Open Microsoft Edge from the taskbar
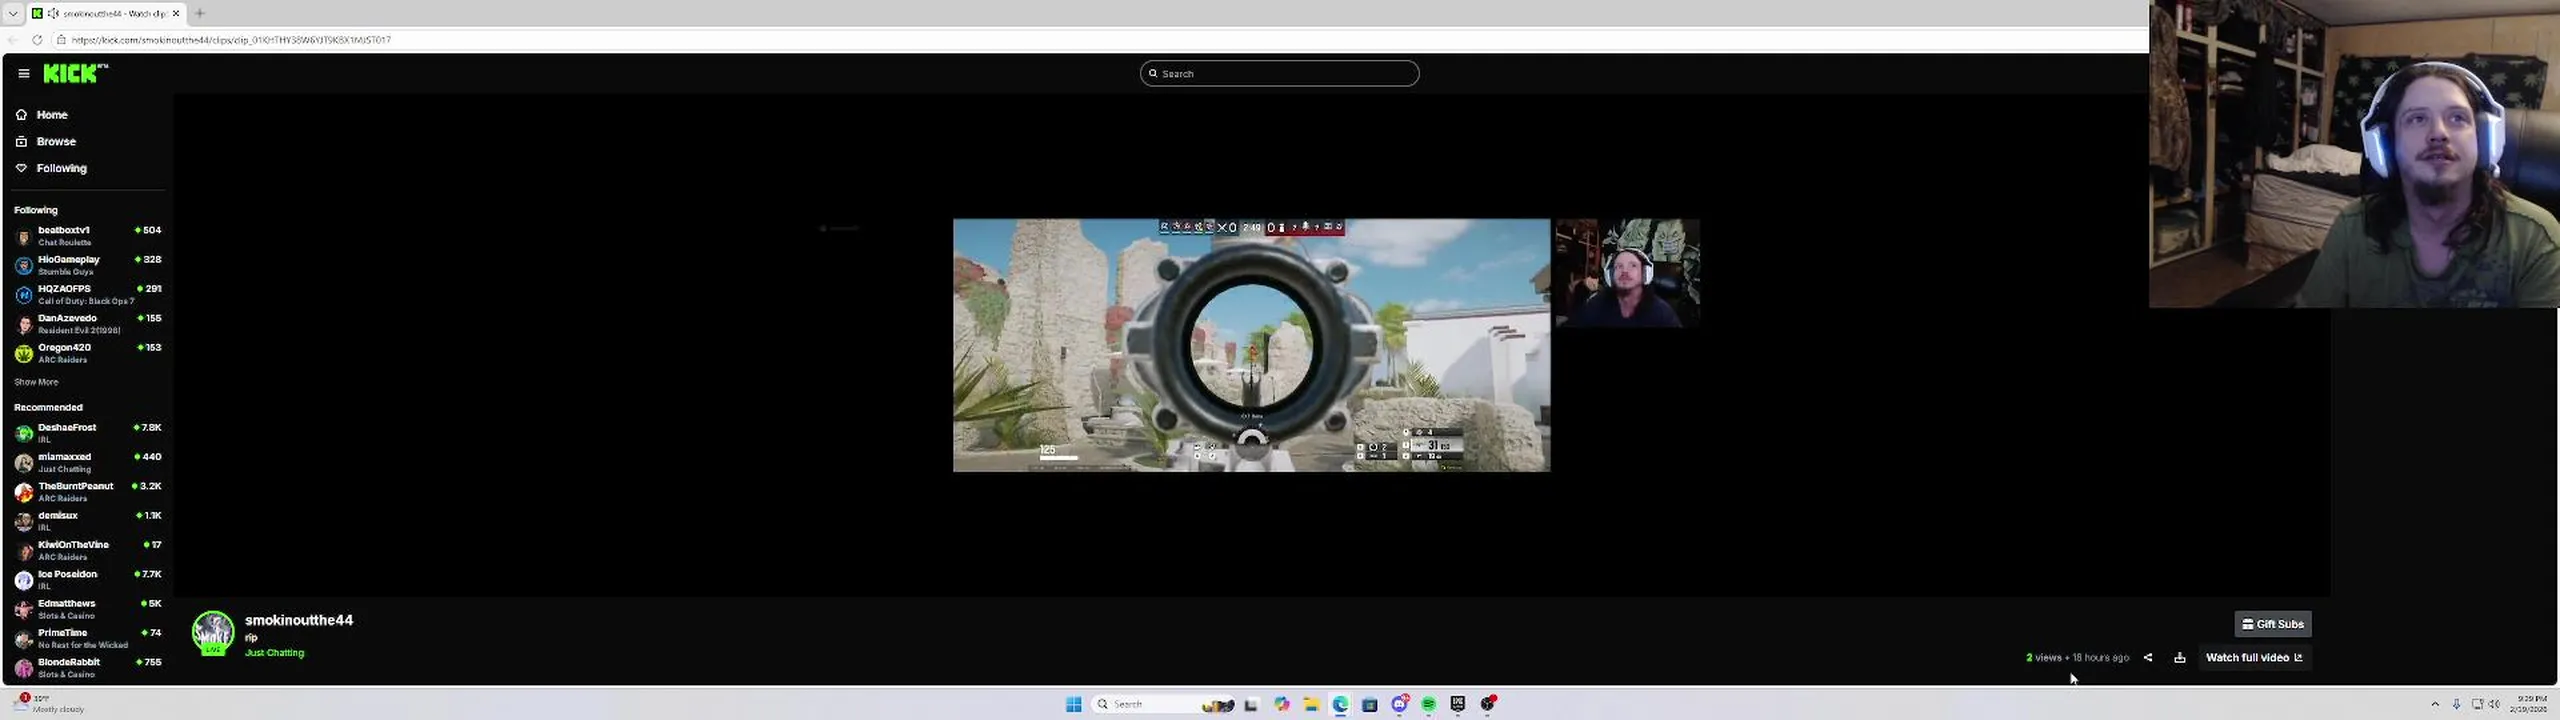 [1340, 704]
